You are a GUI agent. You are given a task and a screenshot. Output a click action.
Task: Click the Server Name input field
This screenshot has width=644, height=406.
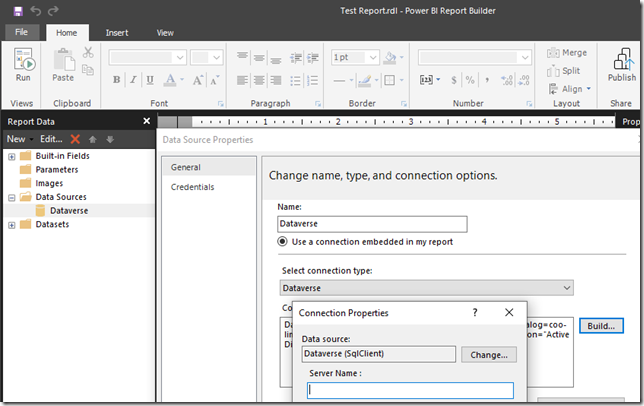(x=410, y=390)
